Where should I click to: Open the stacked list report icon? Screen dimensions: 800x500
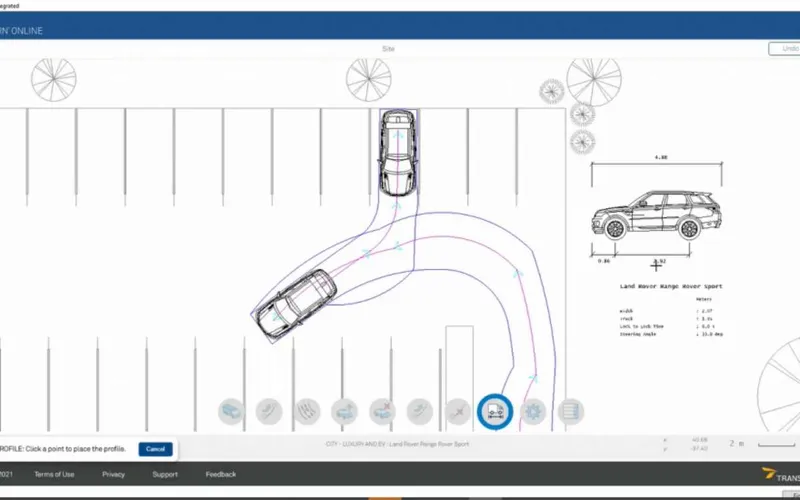tap(570, 411)
